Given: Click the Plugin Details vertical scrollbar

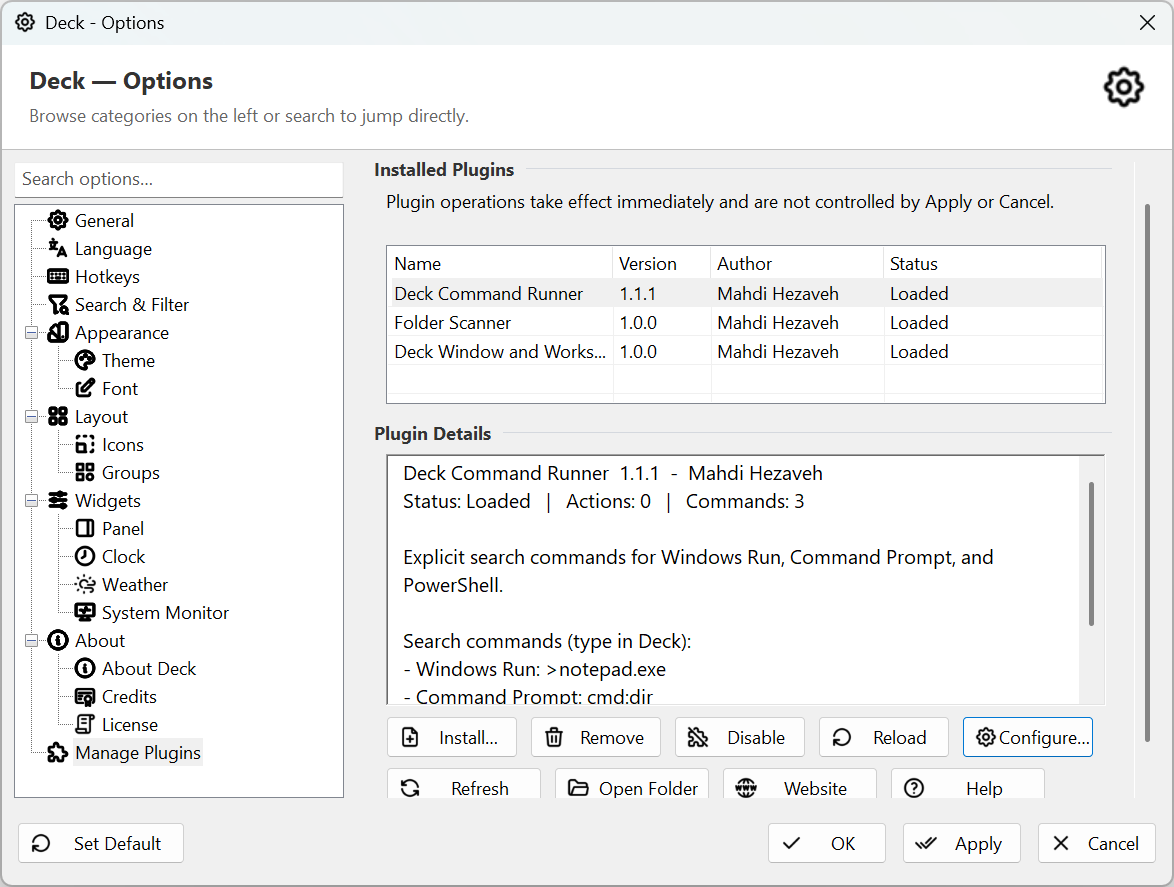Looking at the screenshot, I should pos(1091,554).
